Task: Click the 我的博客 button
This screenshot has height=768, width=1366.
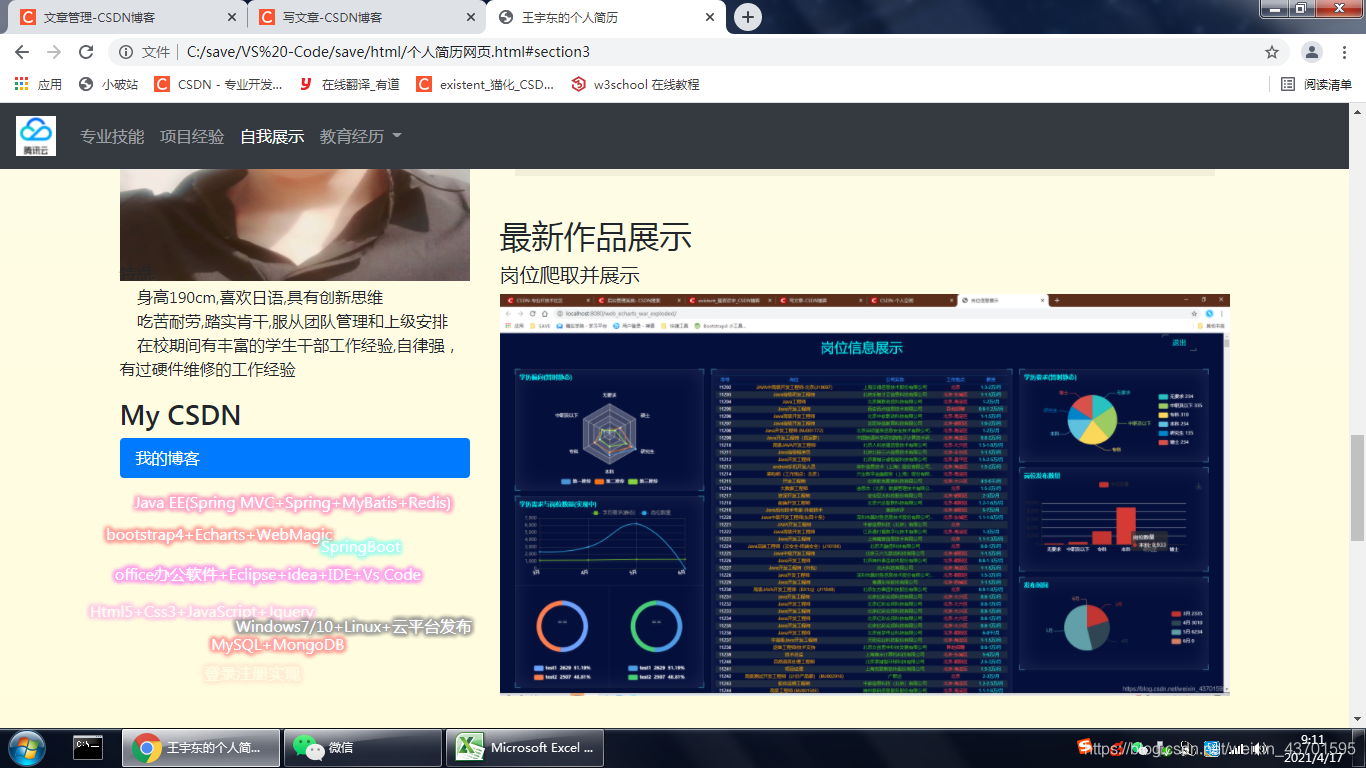Action: coord(295,458)
